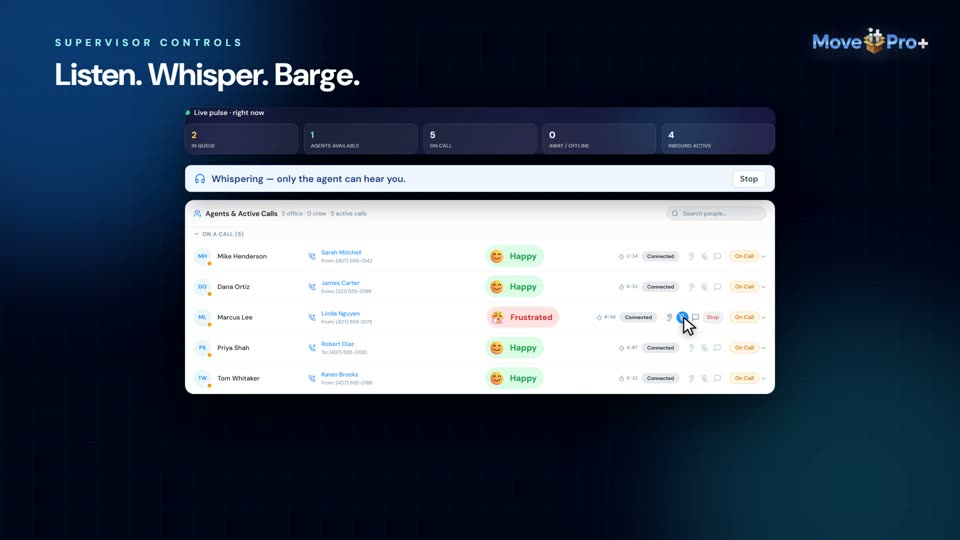This screenshot has width=960, height=540.
Task: Open caller Linda Nguyen link
Action: (340, 313)
